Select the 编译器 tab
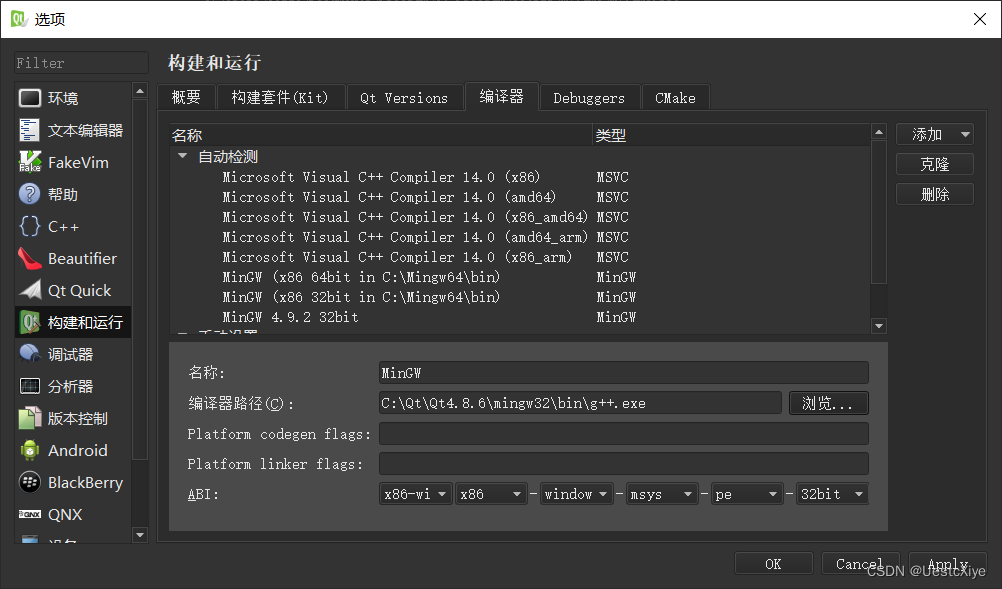The image size is (1002, 589). 502,96
